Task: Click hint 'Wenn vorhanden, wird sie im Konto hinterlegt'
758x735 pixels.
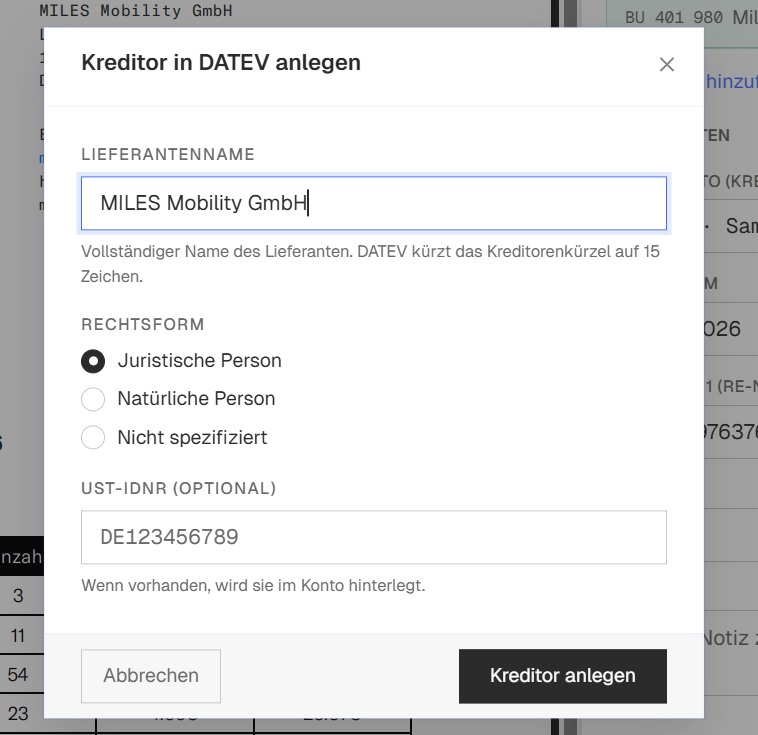Action: (x=253, y=586)
